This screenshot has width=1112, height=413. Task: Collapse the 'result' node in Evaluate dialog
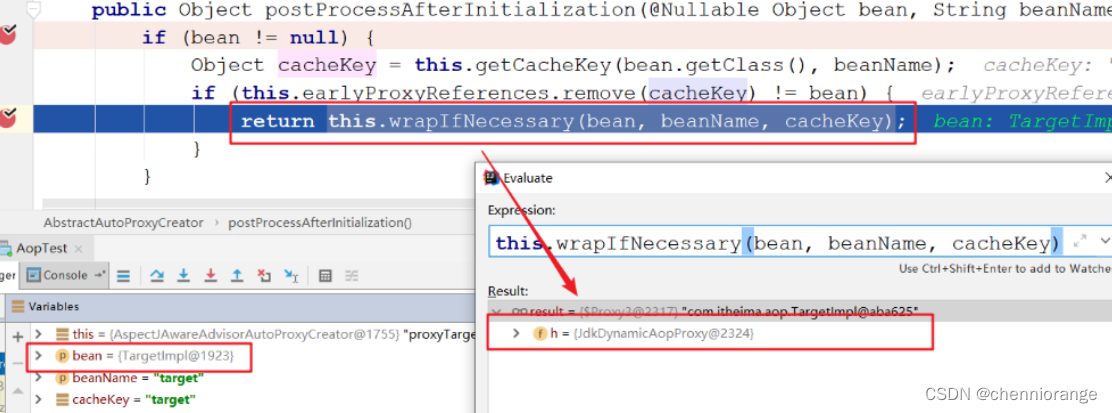coord(496,311)
